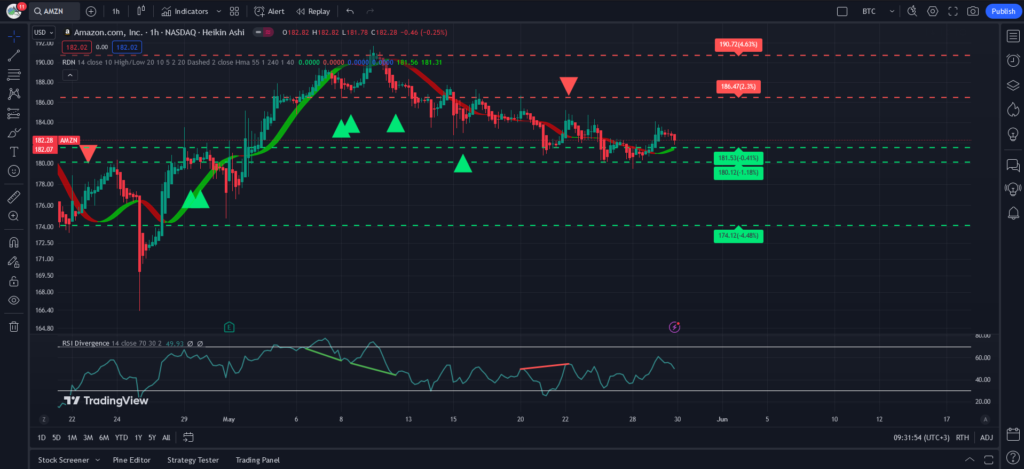Image resolution: width=1024 pixels, height=469 pixels.
Task: Toggle stay in drawing mode
Action: click(x=14, y=262)
